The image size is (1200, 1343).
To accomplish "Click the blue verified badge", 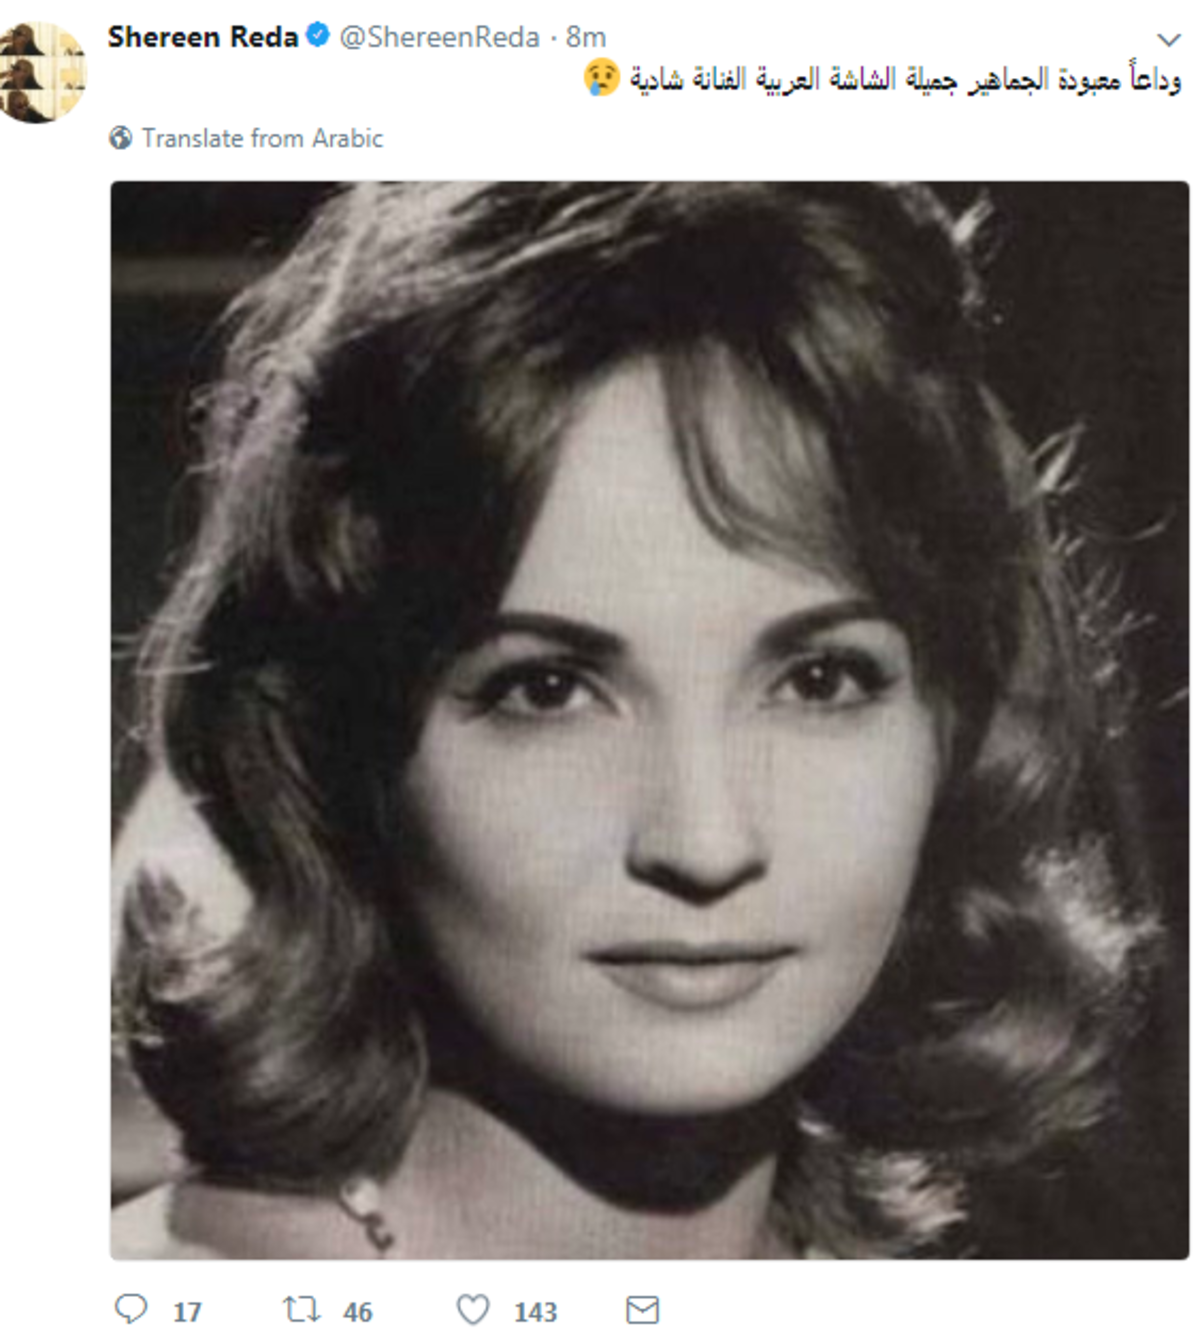I will pyautogui.click(x=318, y=36).
